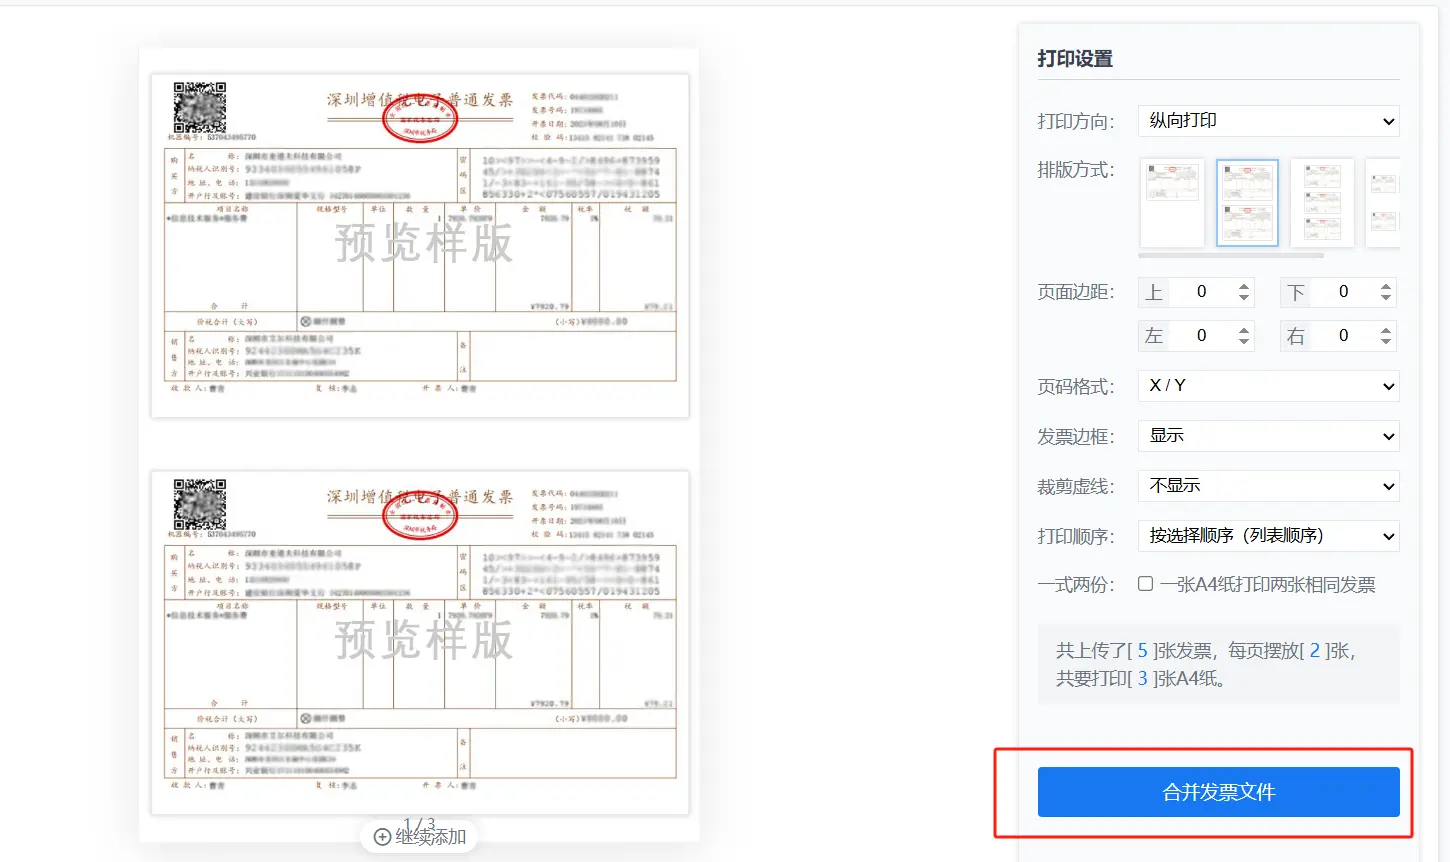The image size is (1450, 862).
Task: Increase the top margin with up arrow
Action: click(x=1244, y=287)
